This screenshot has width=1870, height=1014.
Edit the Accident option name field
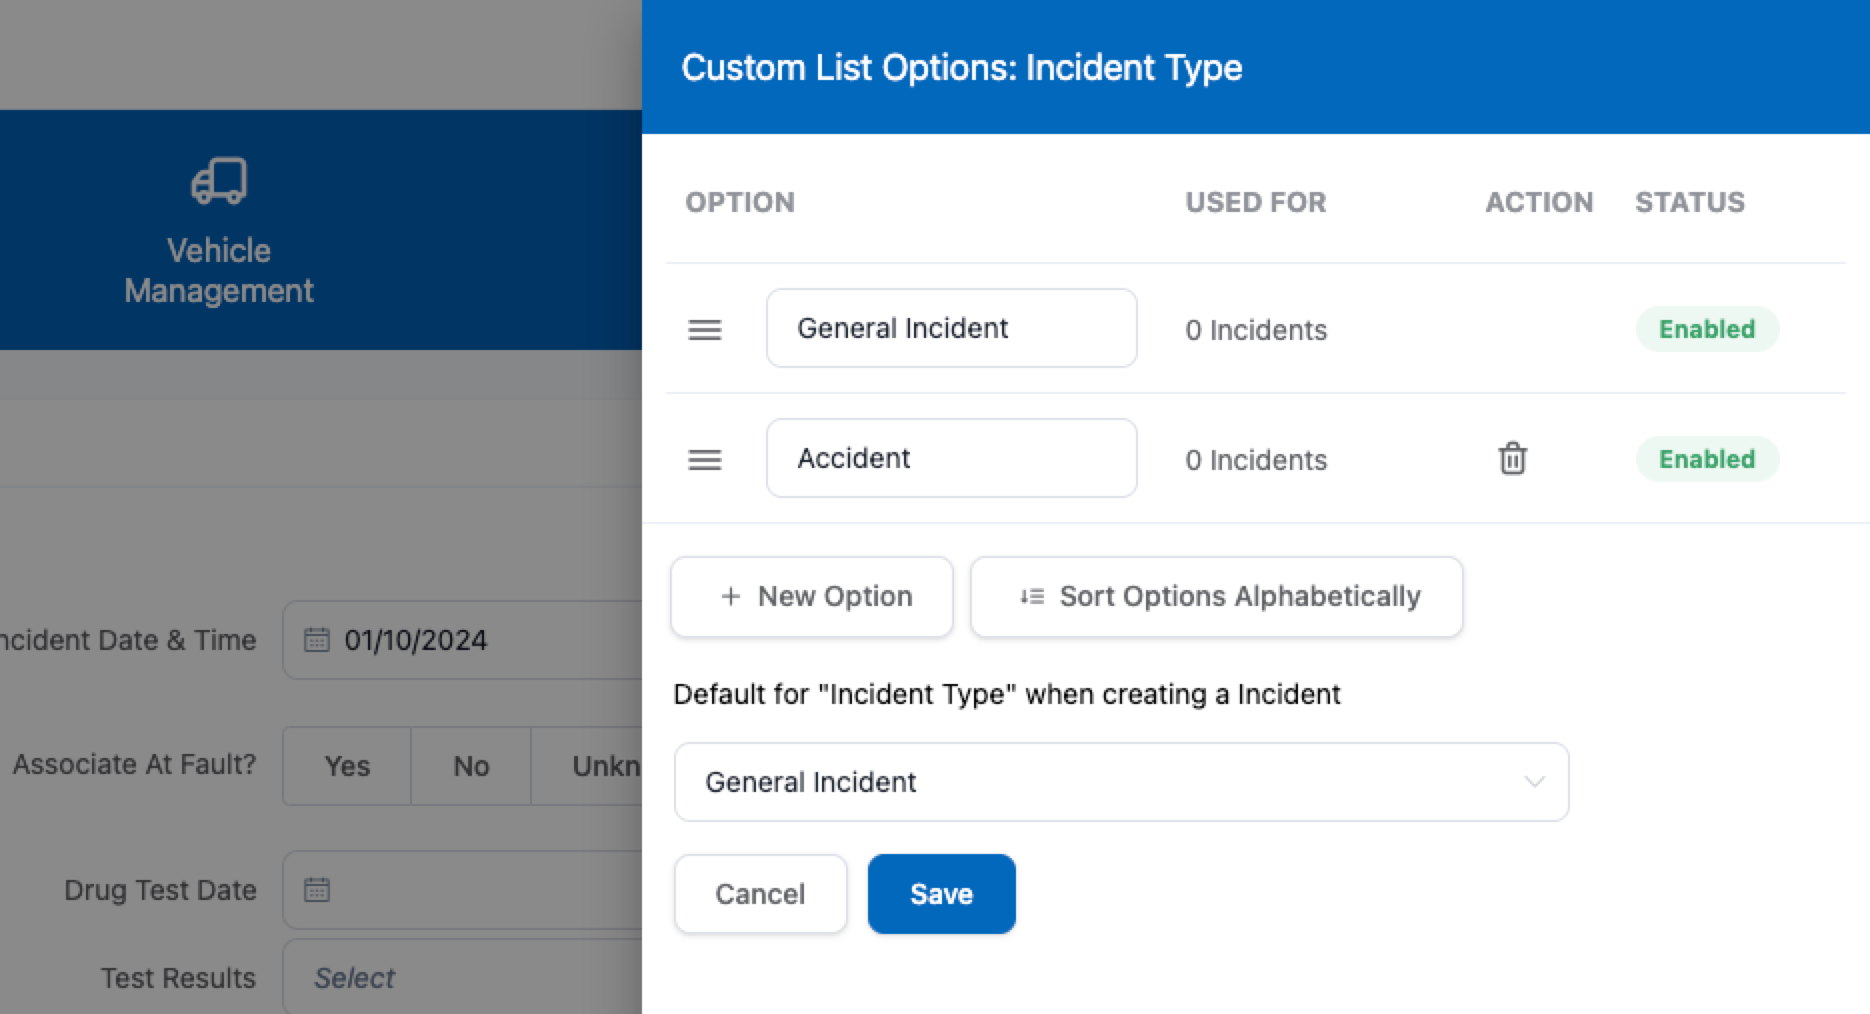[x=951, y=459]
